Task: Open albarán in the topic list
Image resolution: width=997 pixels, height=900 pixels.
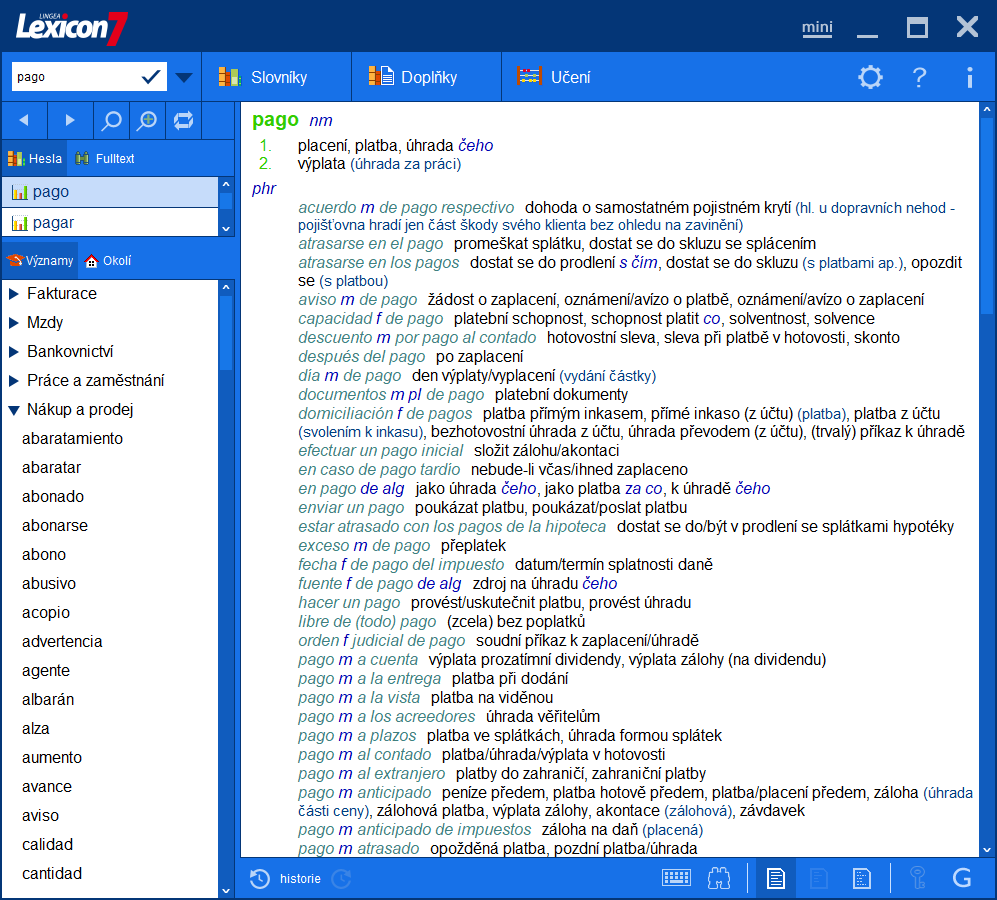Action: point(48,700)
